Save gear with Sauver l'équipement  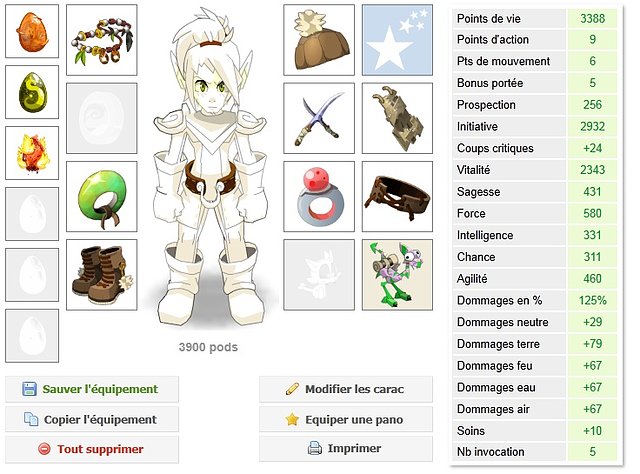(x=92, y=389)
